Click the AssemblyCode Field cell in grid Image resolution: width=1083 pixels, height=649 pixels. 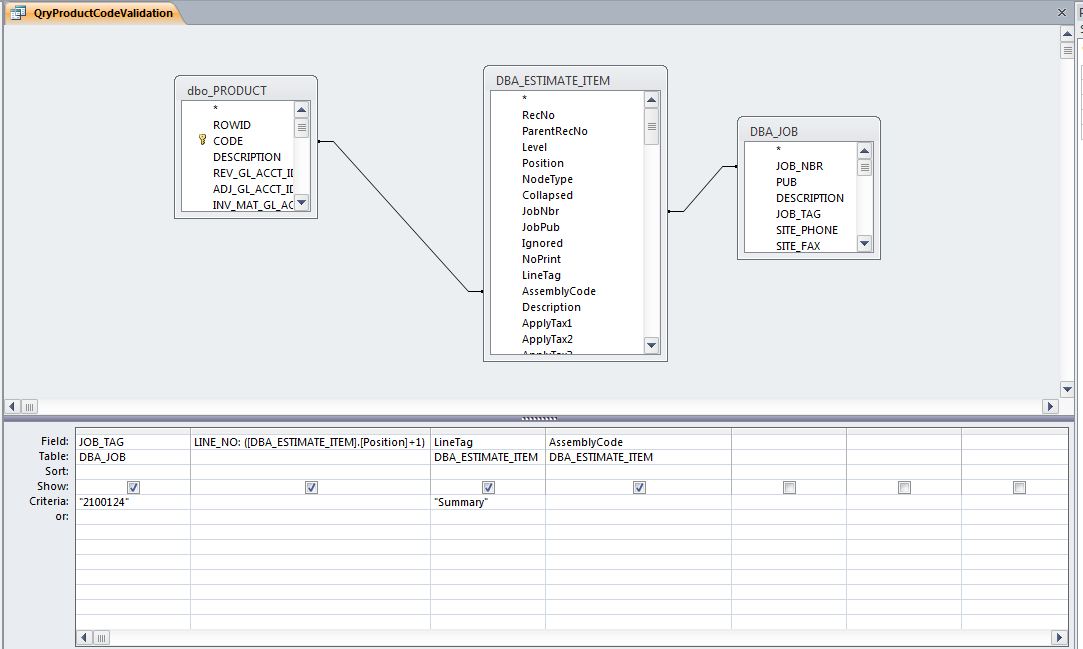click(x=638, y=442)
